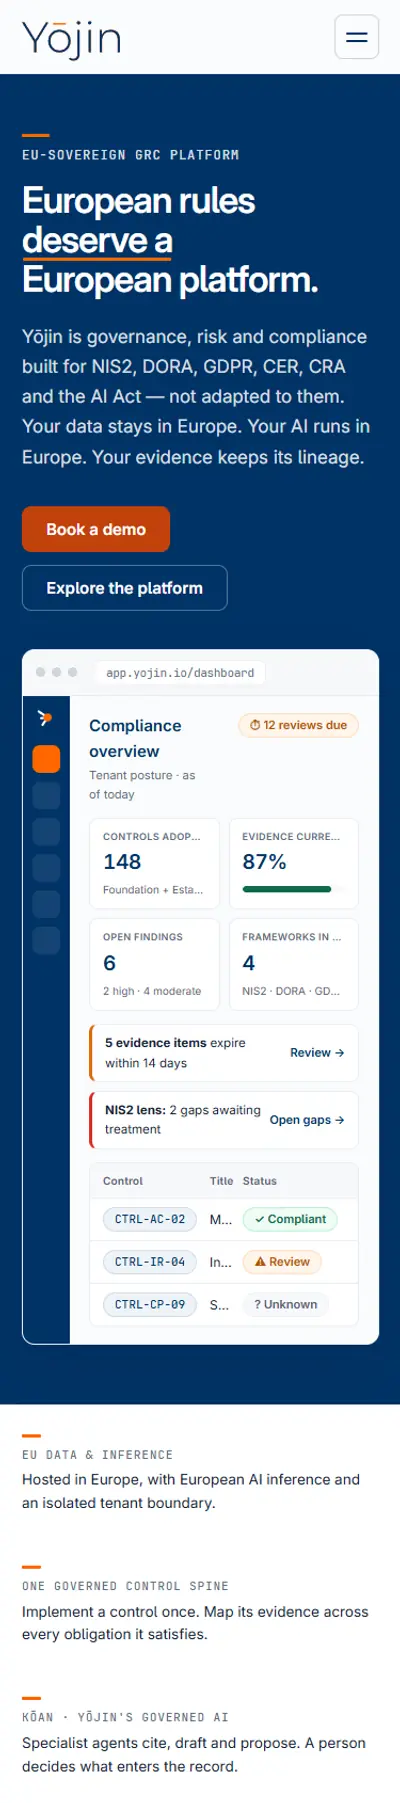Screen dimensions: 400x1803
Task: Select the CTRL-IR-04 control tag
Action: [x=150, y=1262]
